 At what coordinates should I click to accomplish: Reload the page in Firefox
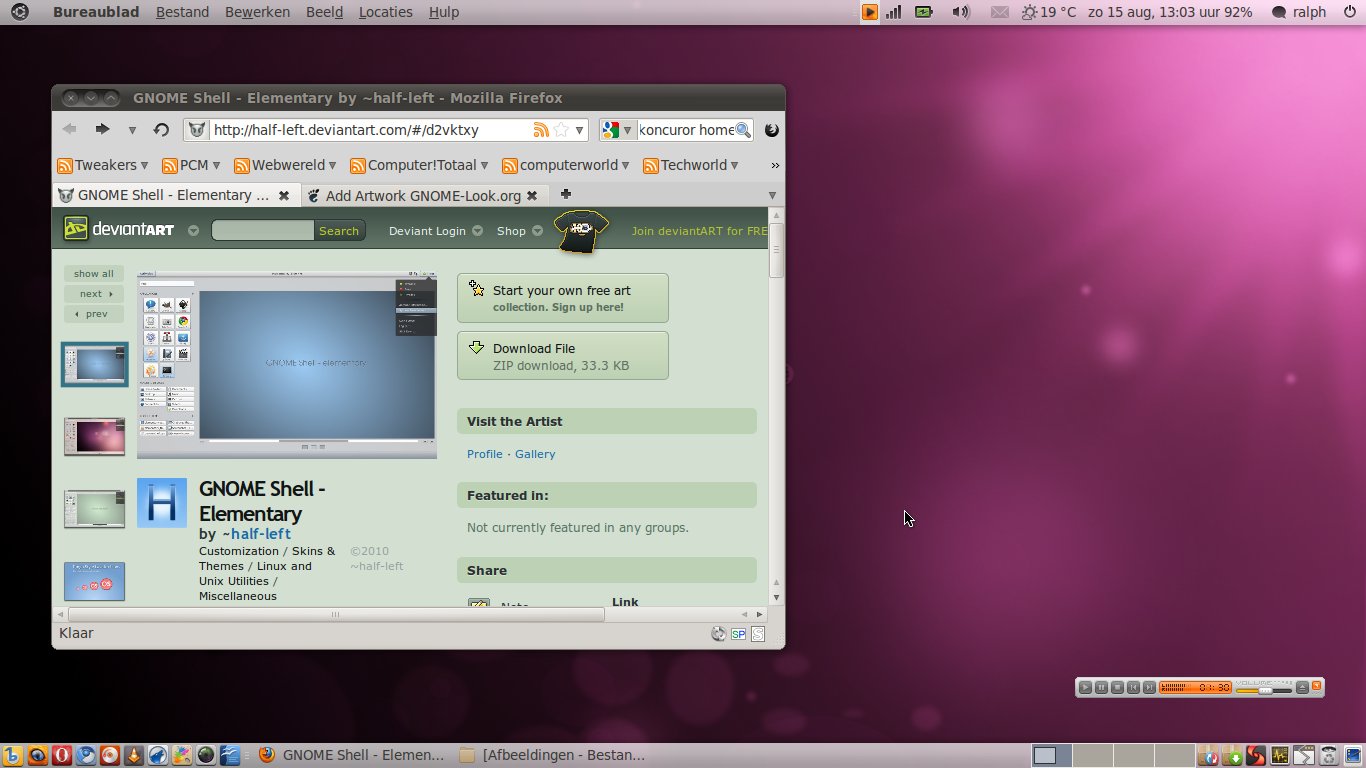pyautogui.click(x=161, y=130)
